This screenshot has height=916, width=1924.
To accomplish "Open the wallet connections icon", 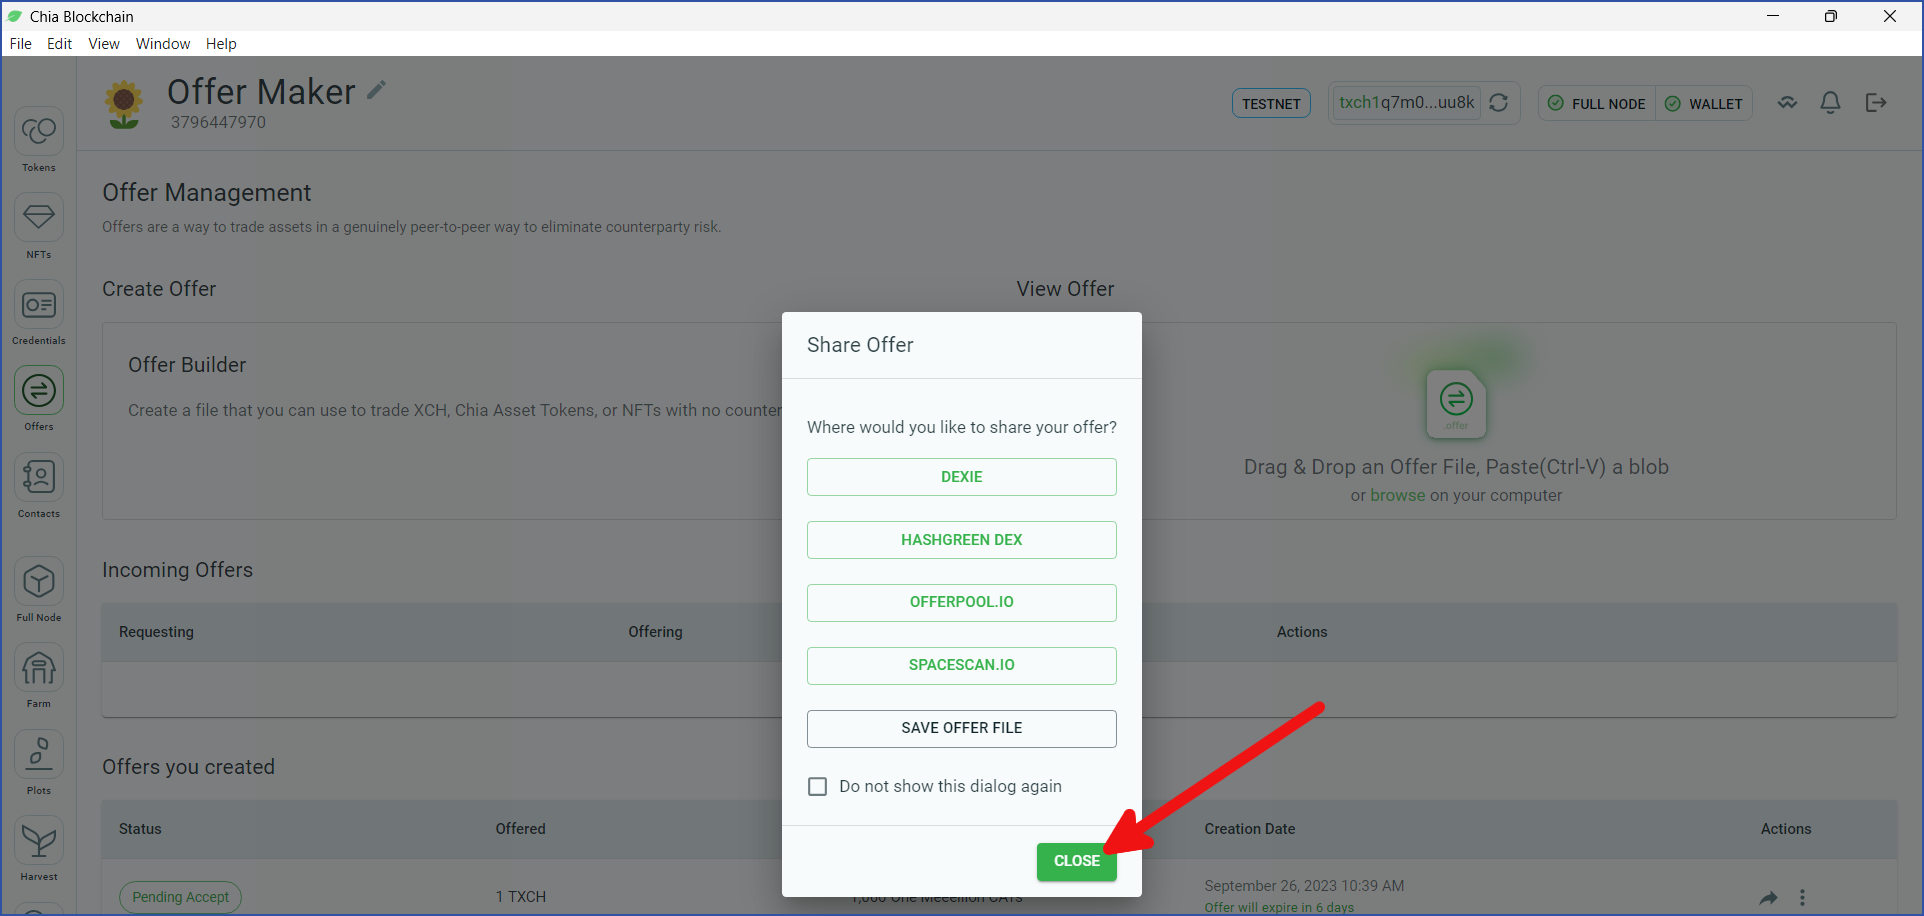I will tap(1787, 103).
